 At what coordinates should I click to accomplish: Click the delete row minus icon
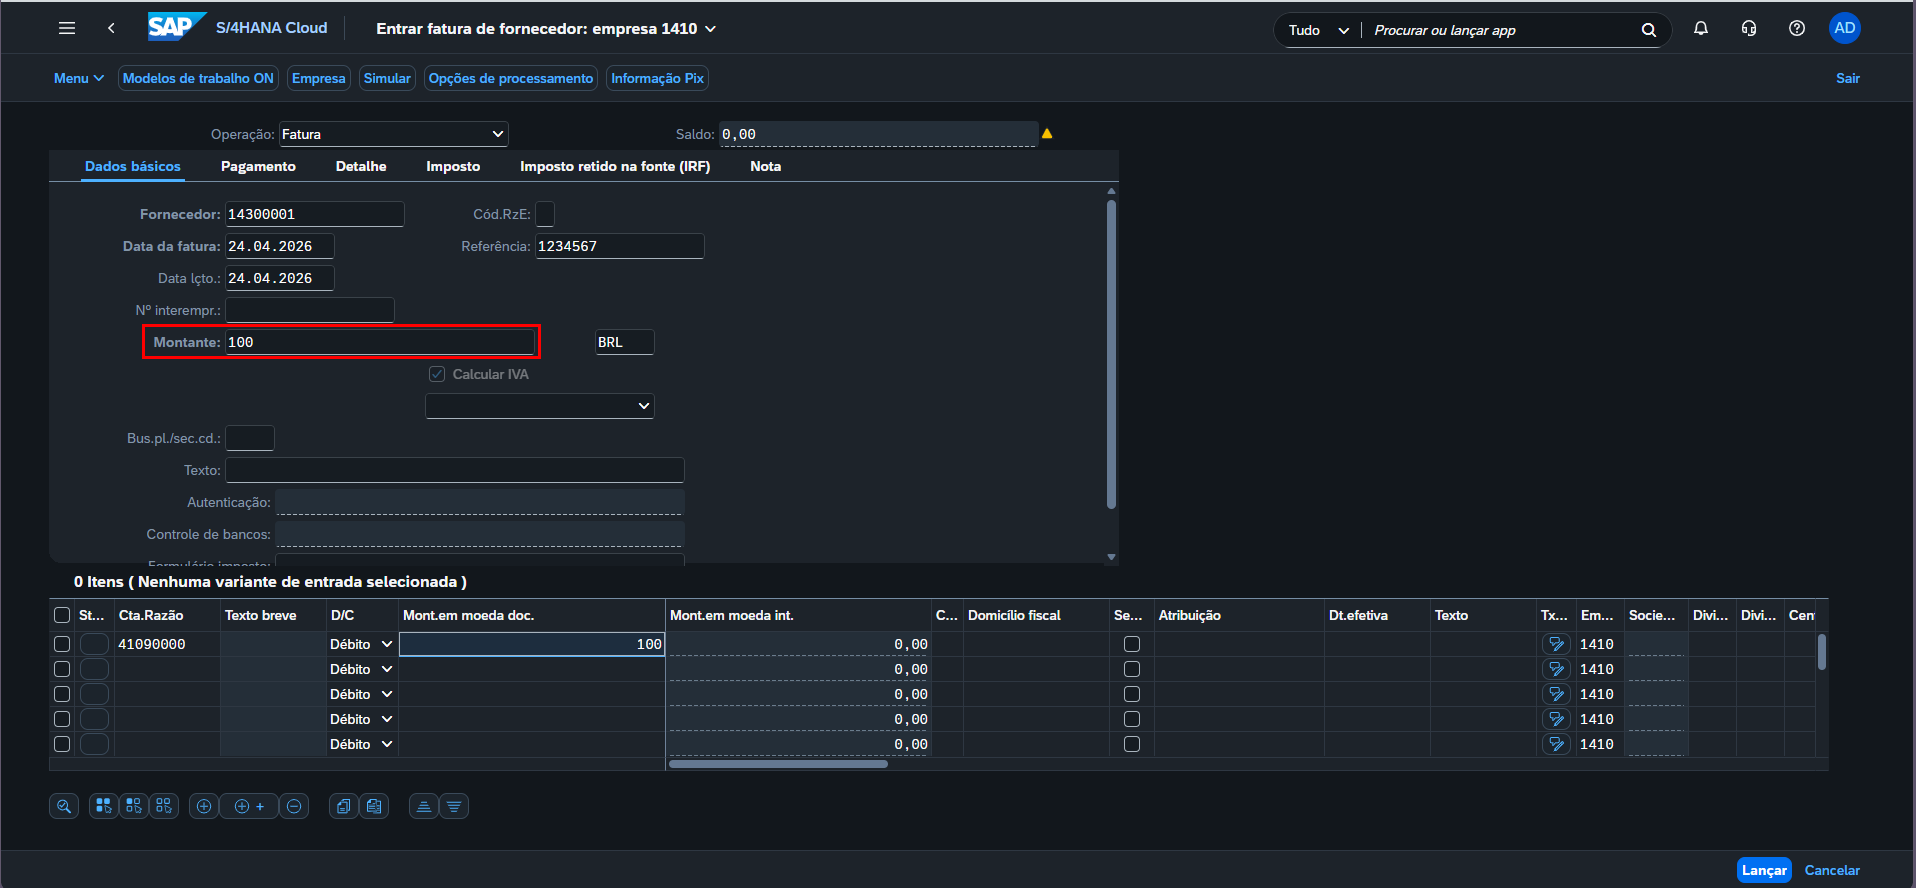pos(294,806)
